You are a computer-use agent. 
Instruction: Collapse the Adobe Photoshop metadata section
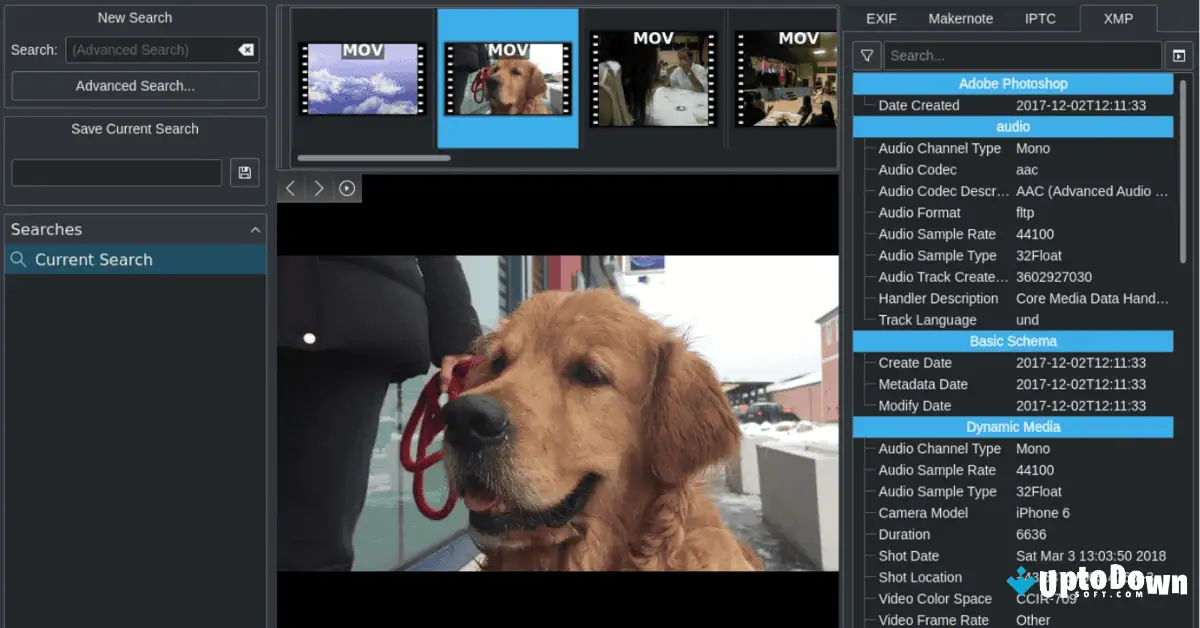click(x=1013, y=83)
